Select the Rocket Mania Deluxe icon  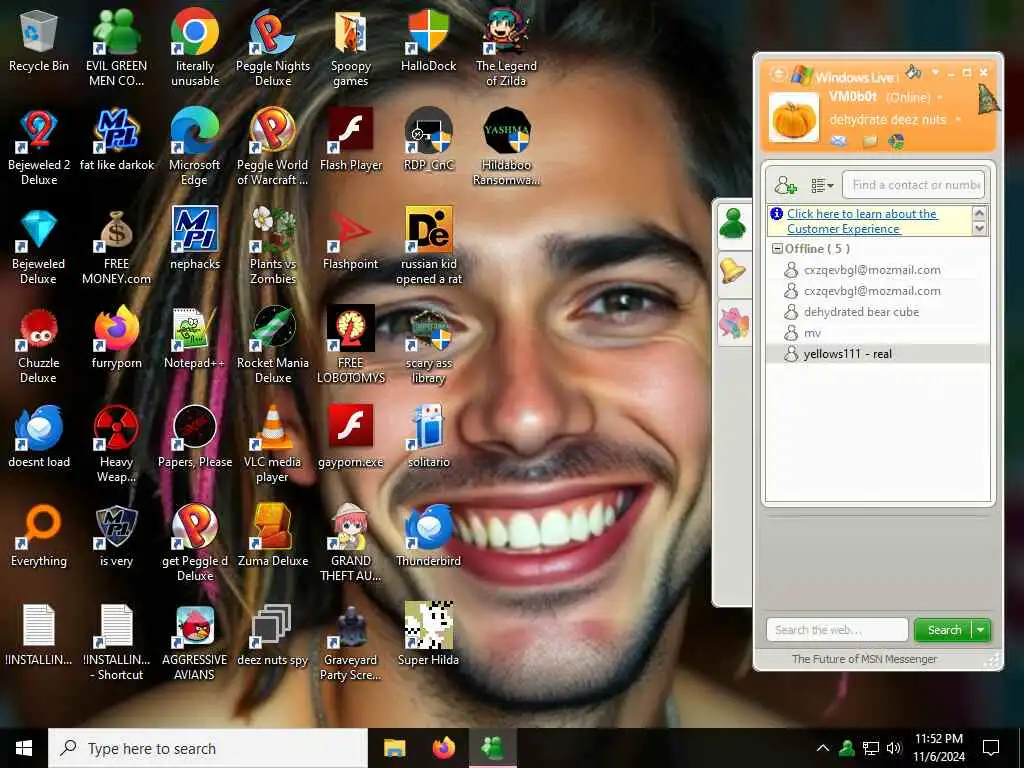273,345
